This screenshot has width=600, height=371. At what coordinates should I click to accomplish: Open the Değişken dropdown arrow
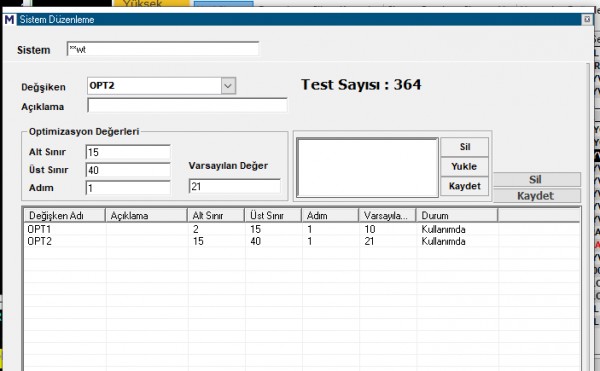[228, 86]
